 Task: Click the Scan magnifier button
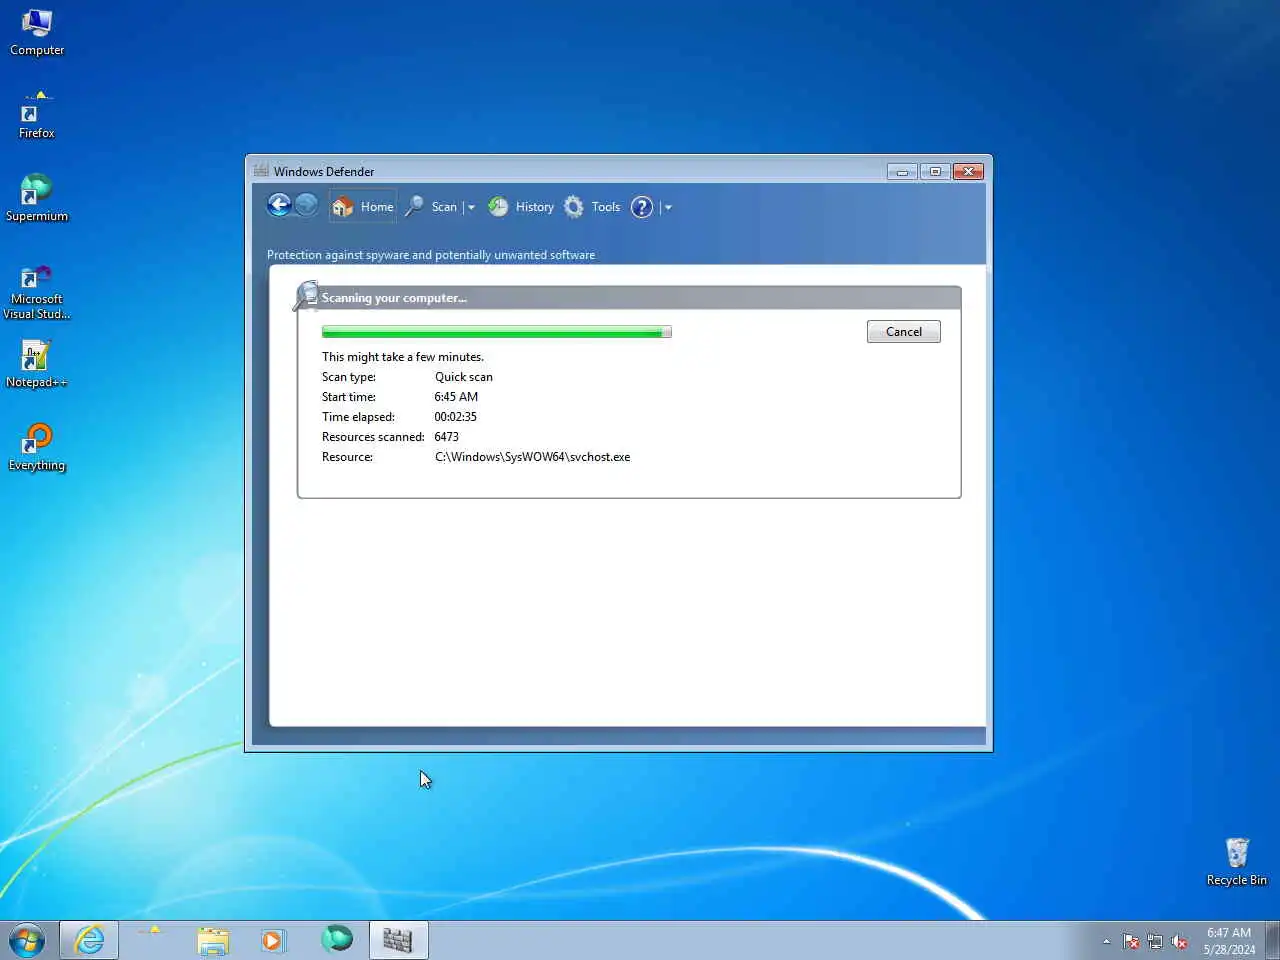(432, 207)
